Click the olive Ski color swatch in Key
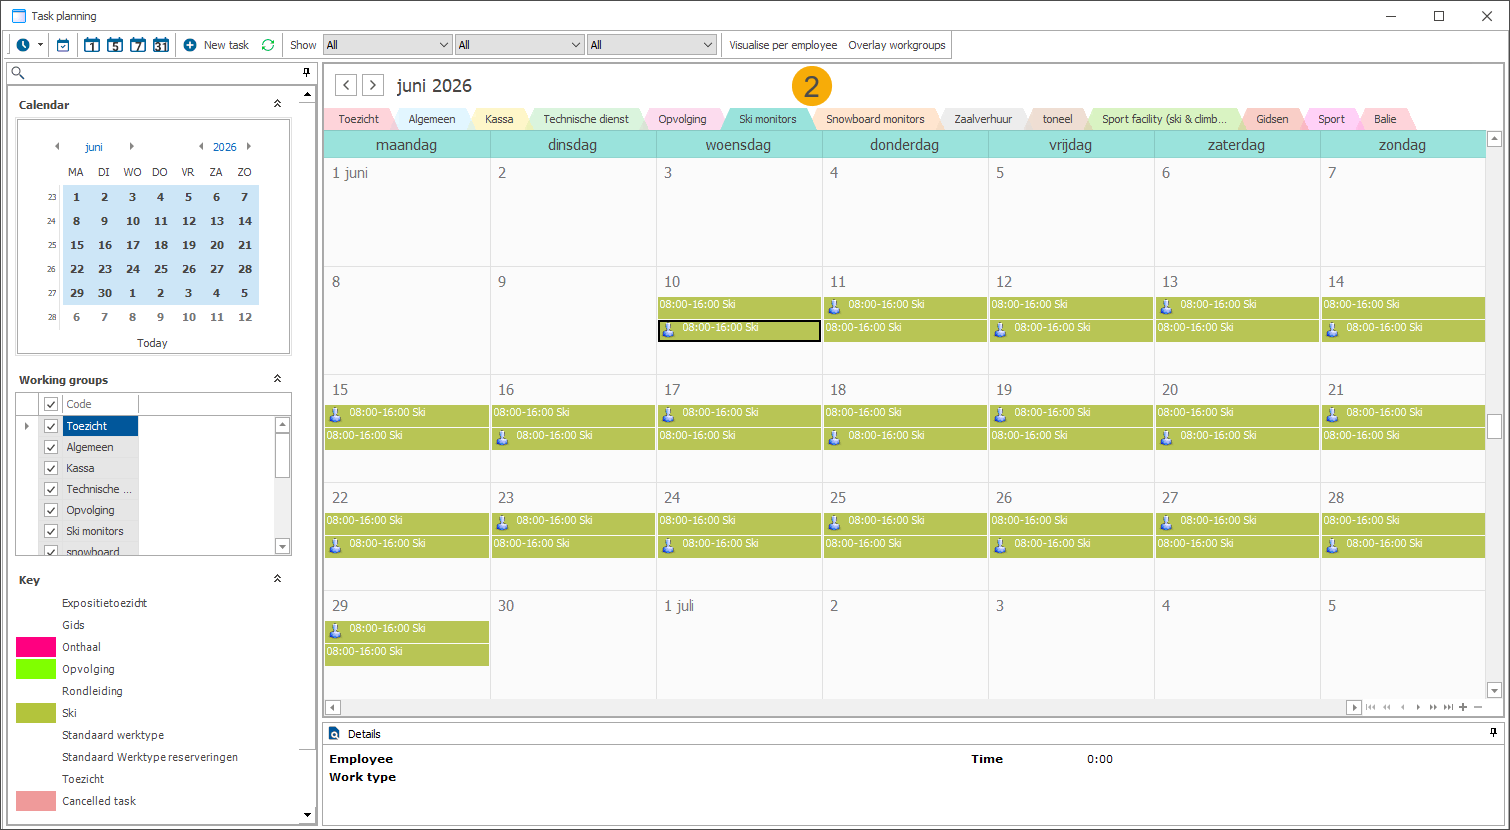The width and height of the screenshot is (1510, 830). [x=36, y=713]
